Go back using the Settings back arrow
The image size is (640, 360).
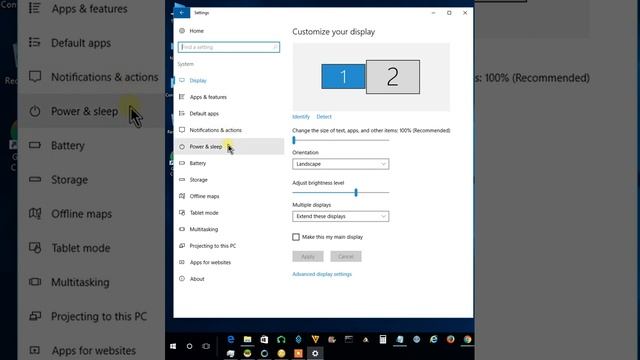coord(182,13)
